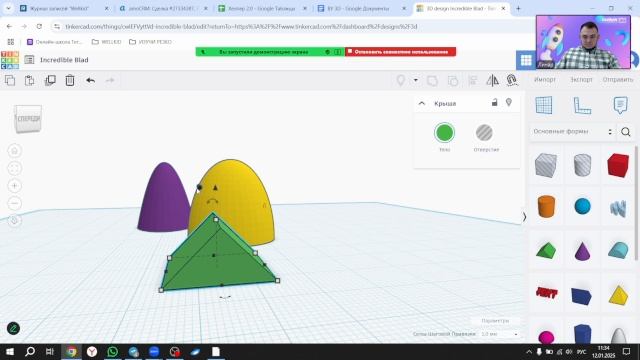Click the Fit all in view button

[14, 168]
